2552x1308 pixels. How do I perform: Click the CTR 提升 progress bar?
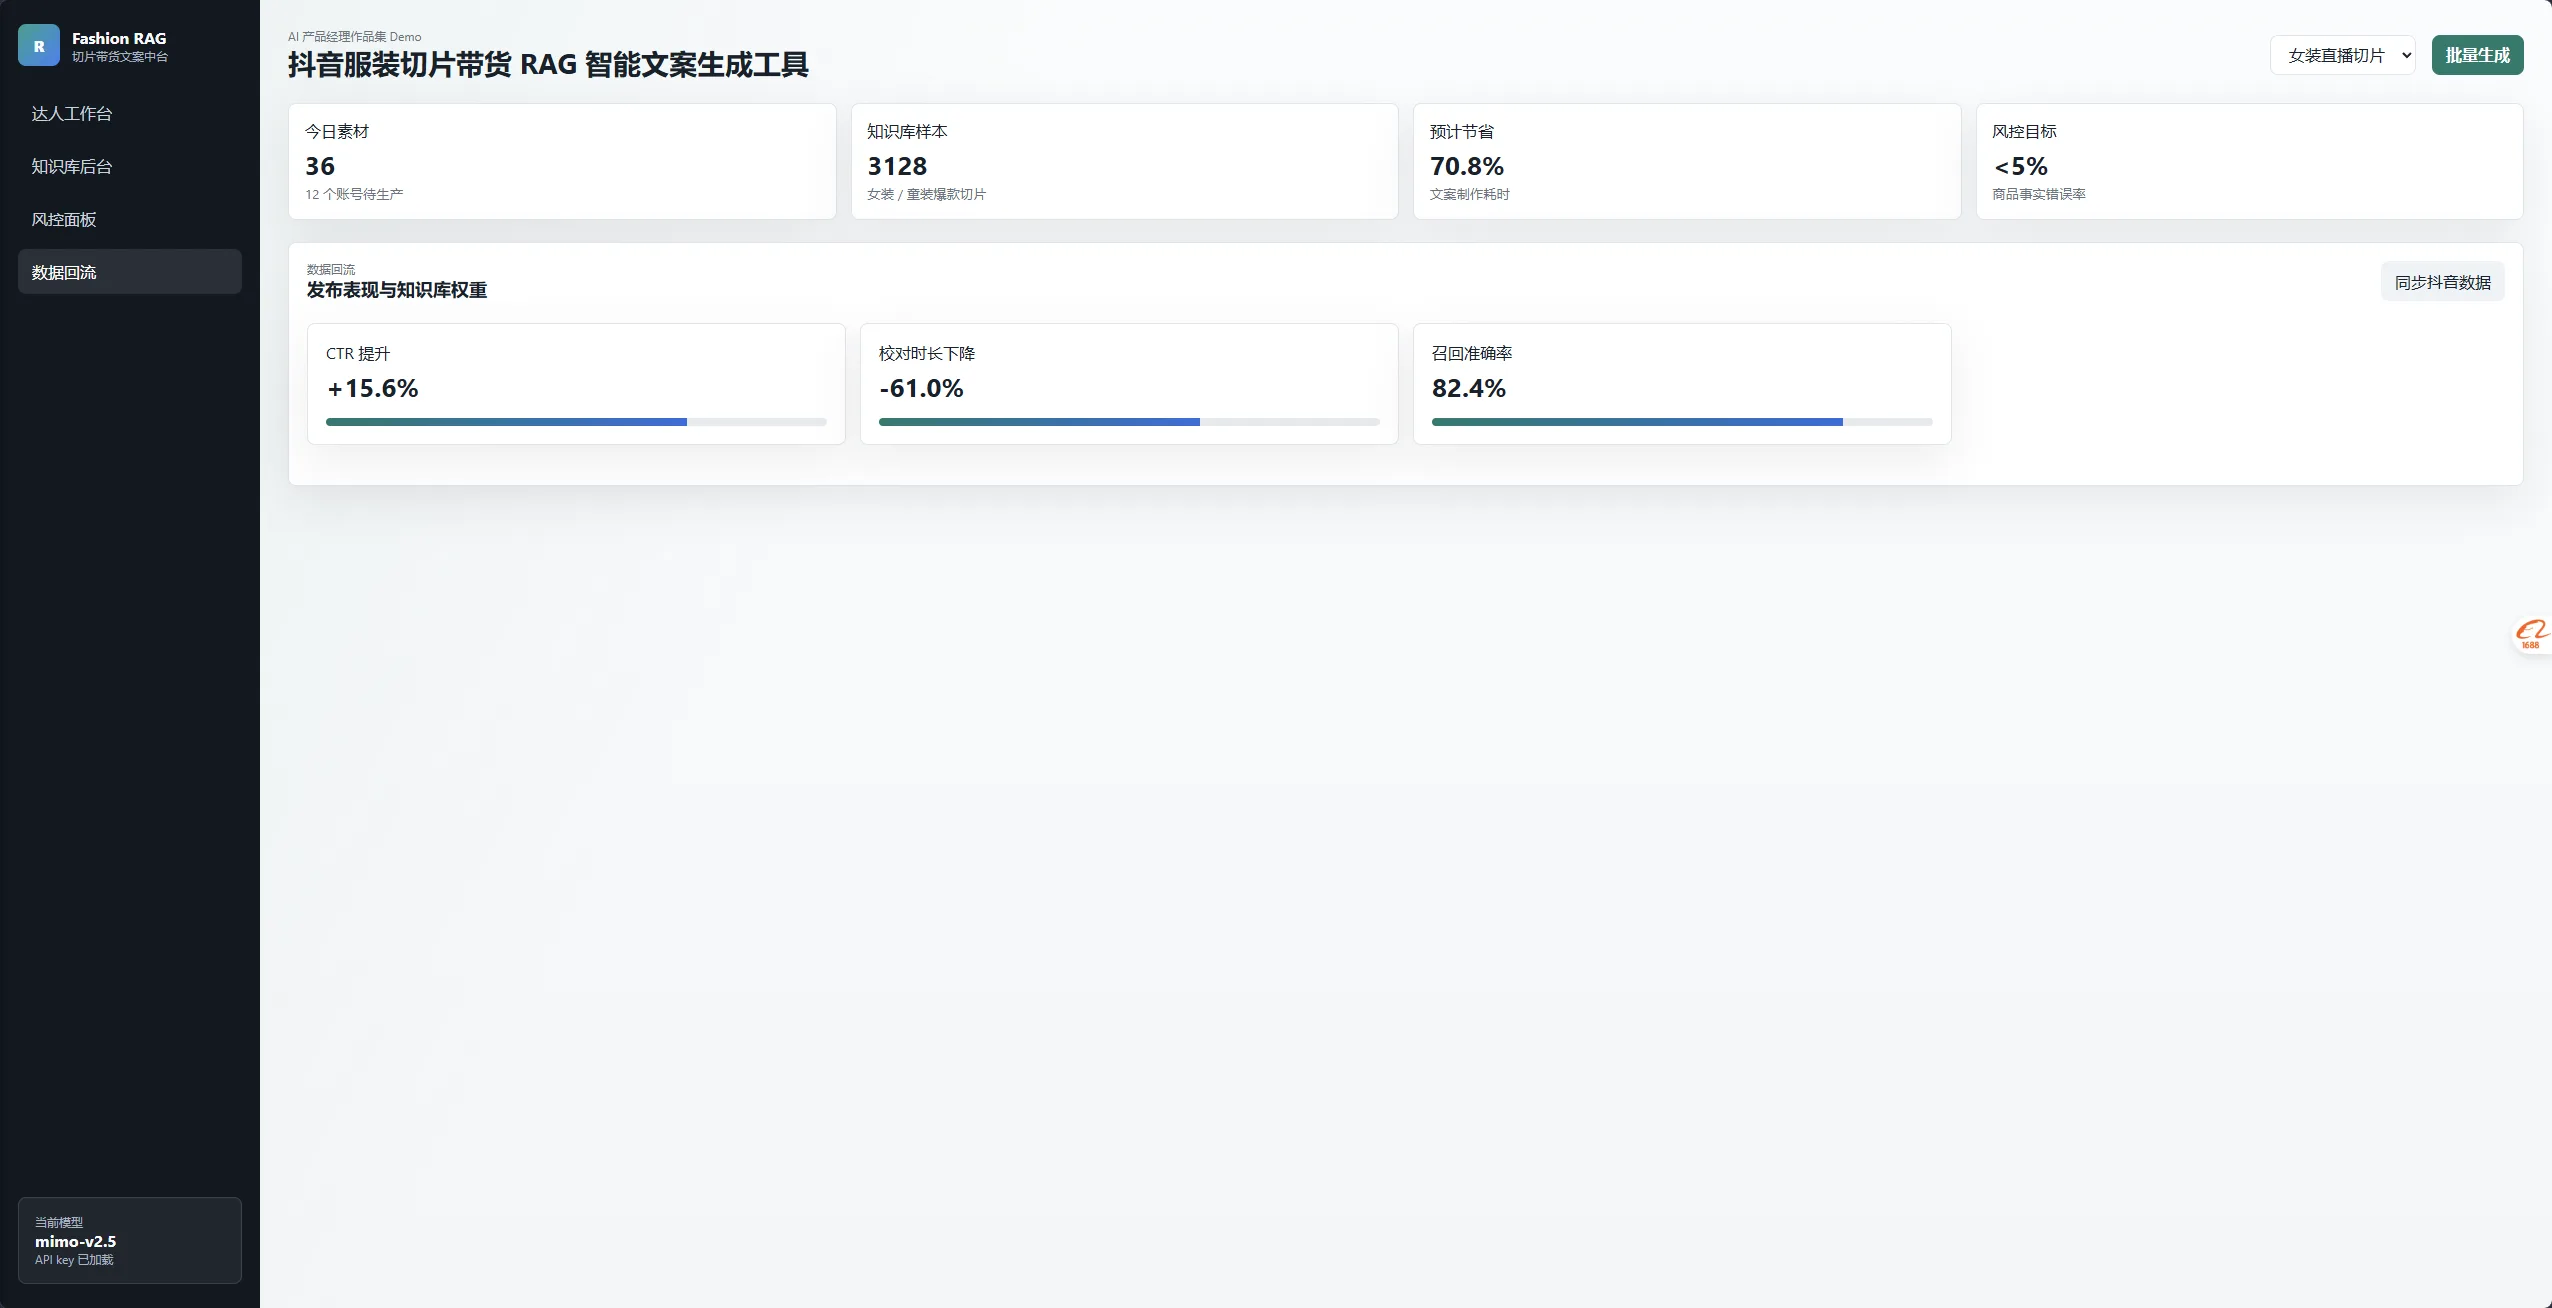pos(576,422)
